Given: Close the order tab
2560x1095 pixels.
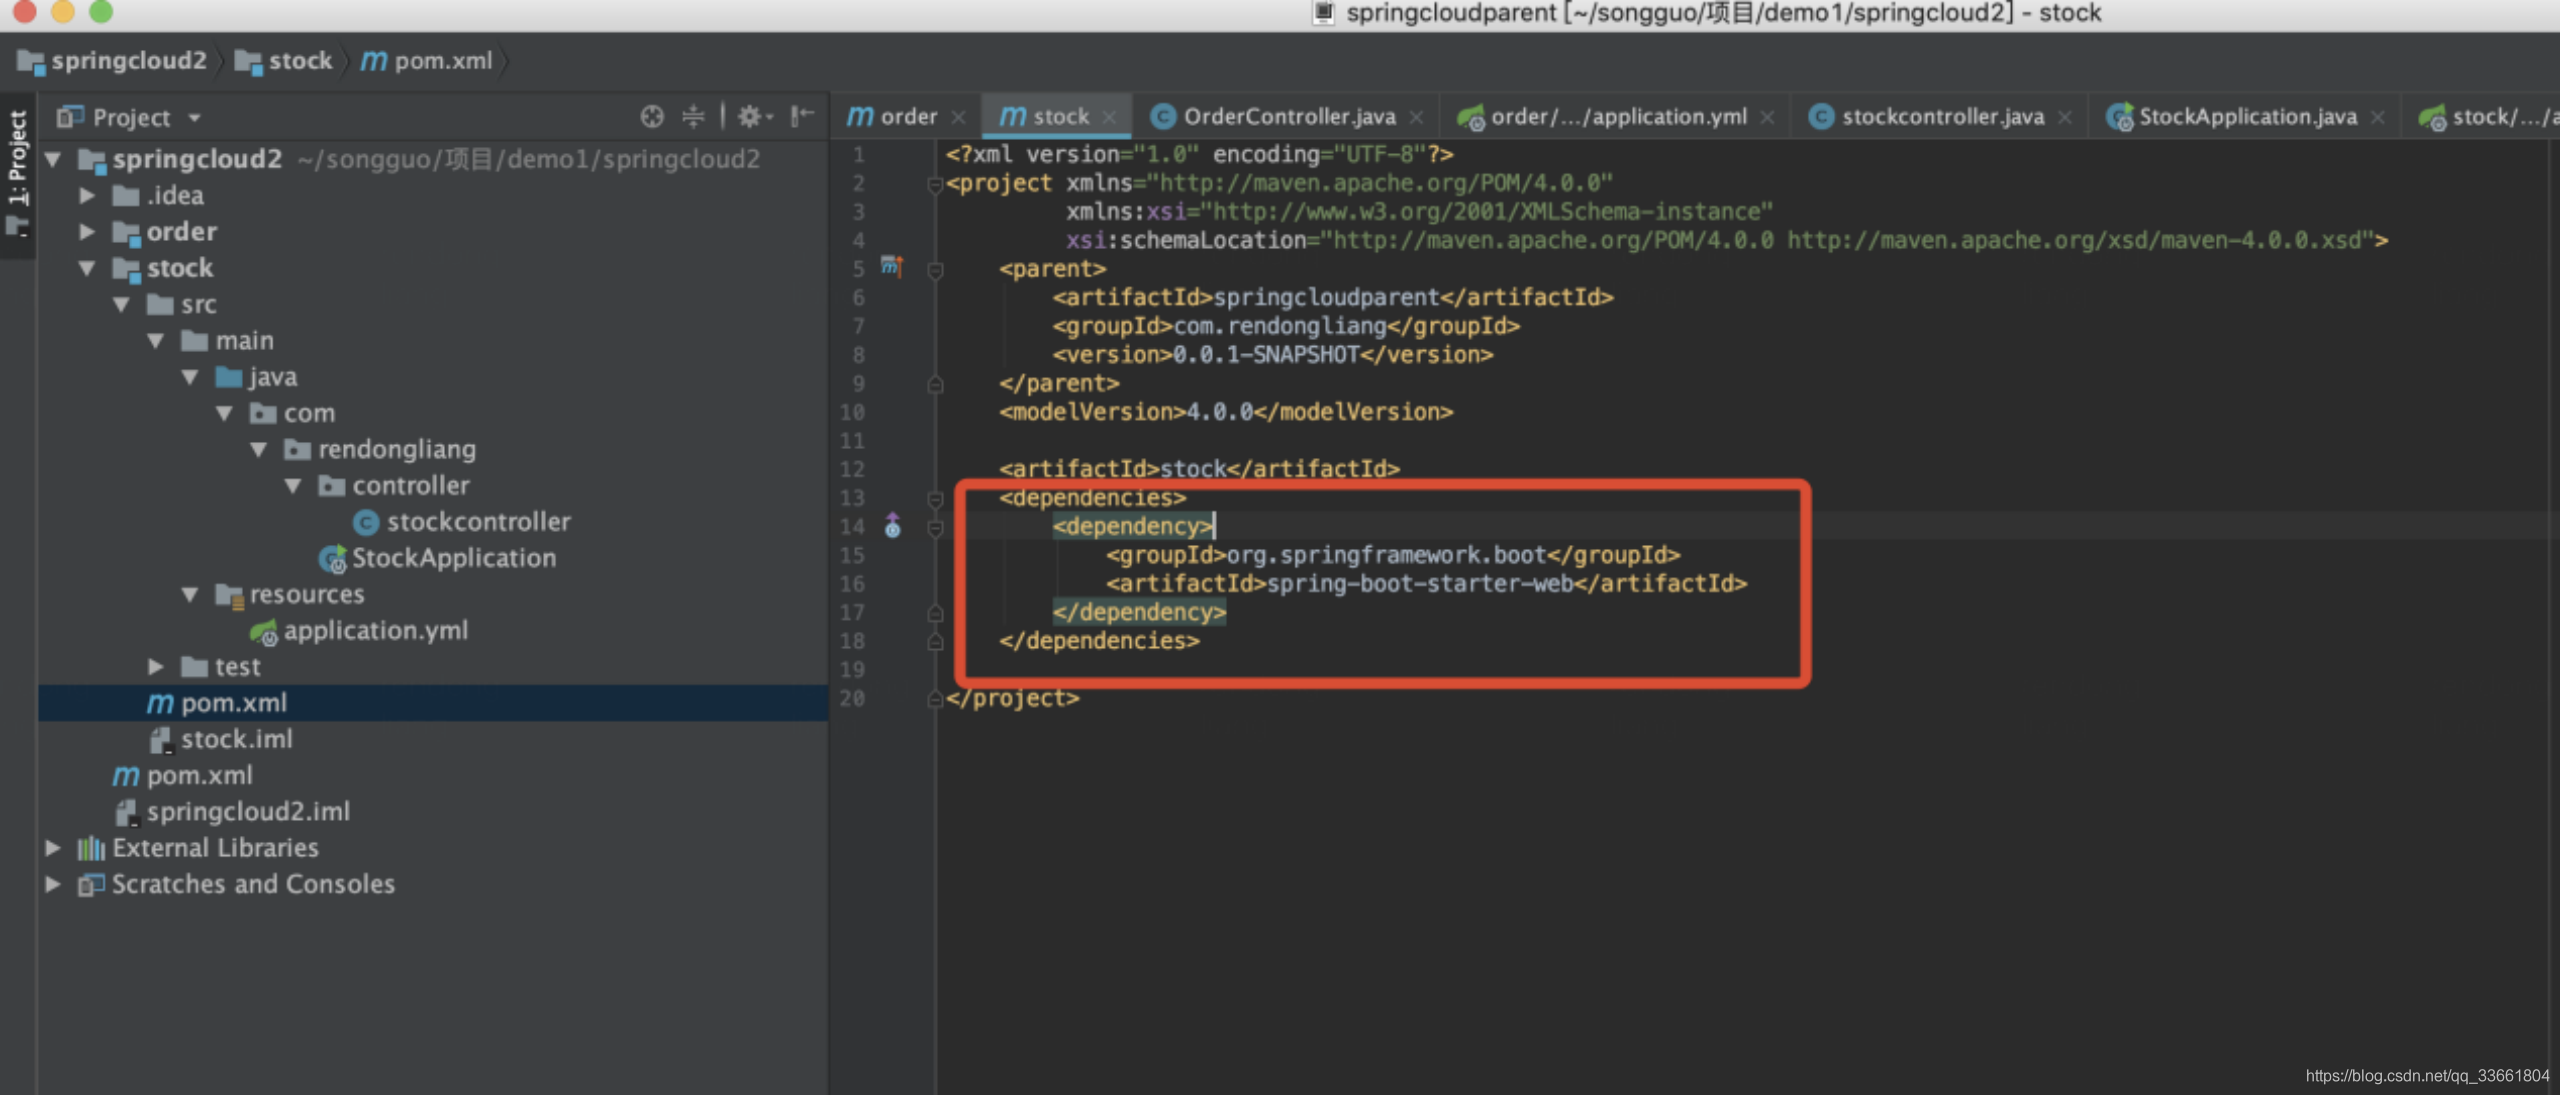Looking at the screenshot, I should [x=958, y=117].
